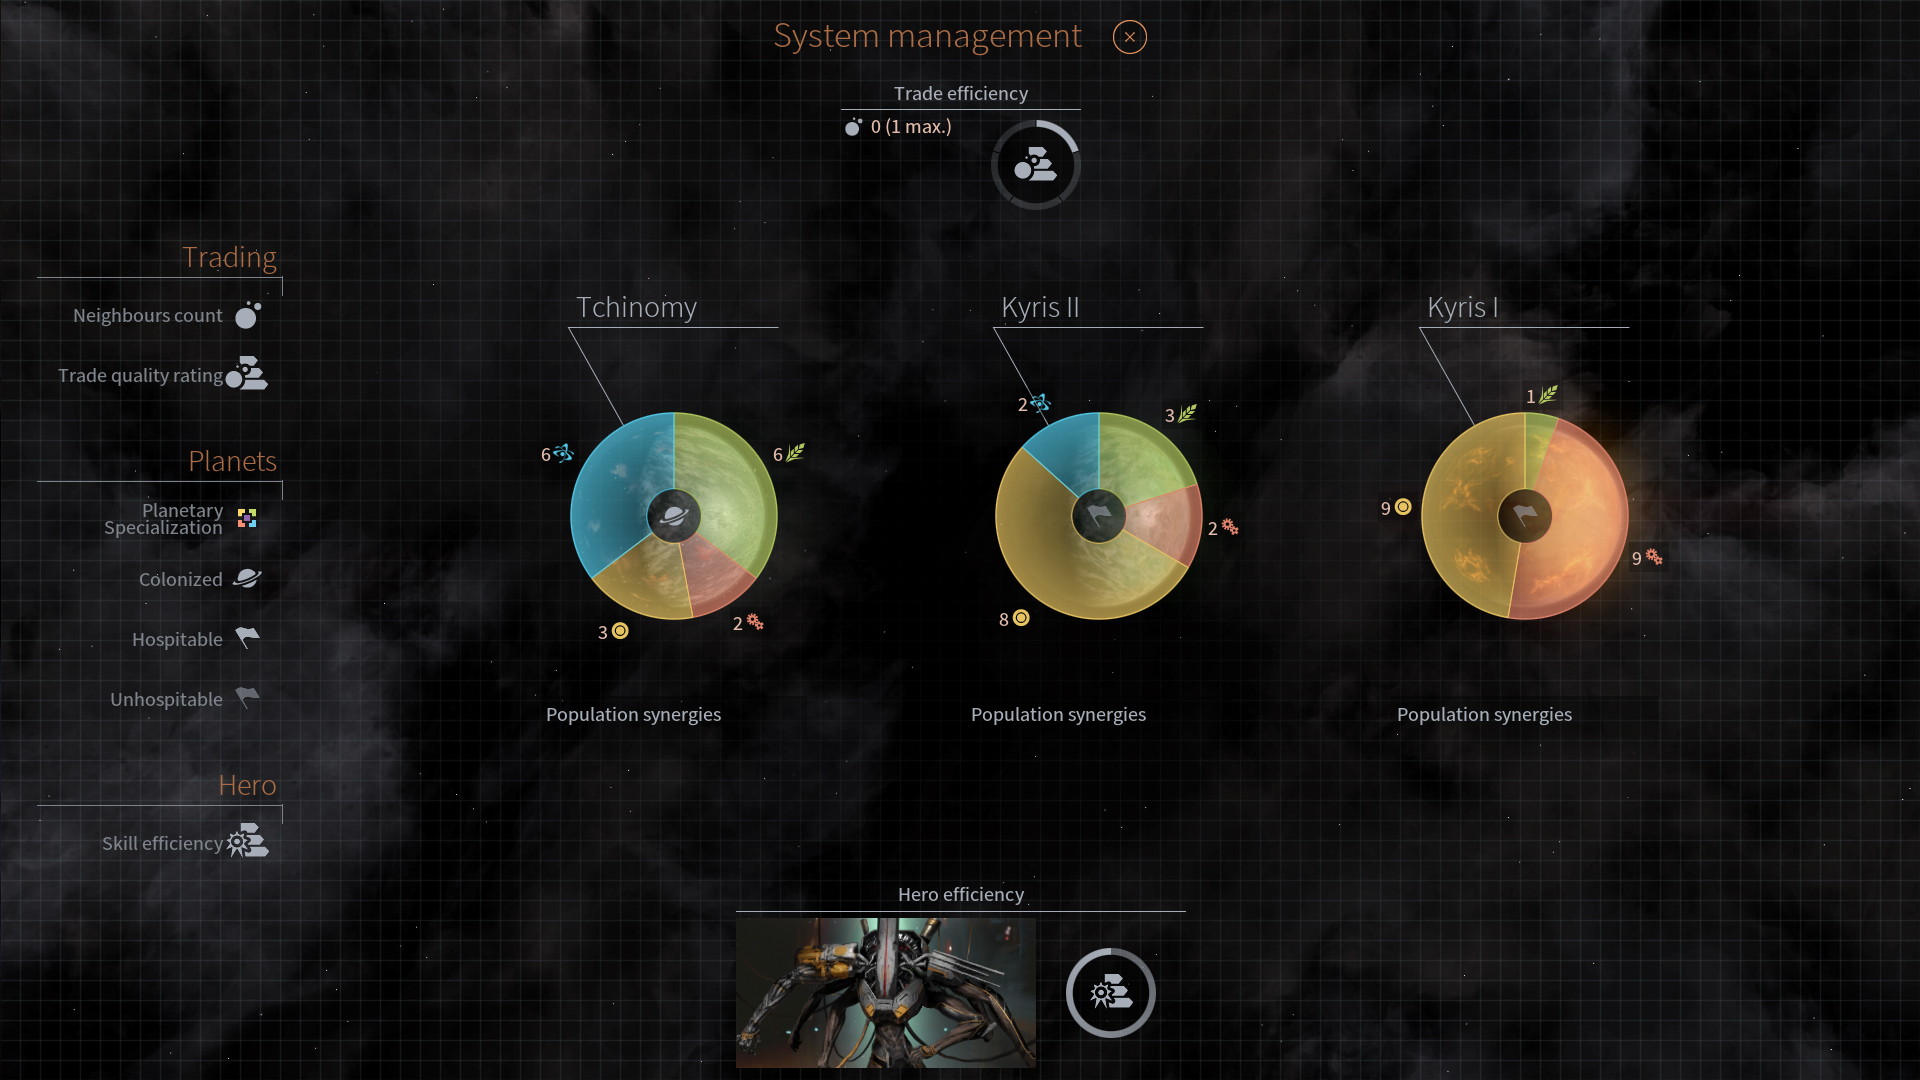Click Population synergies label for Tchinomy

pyautogui.click(x=634, y=713)
